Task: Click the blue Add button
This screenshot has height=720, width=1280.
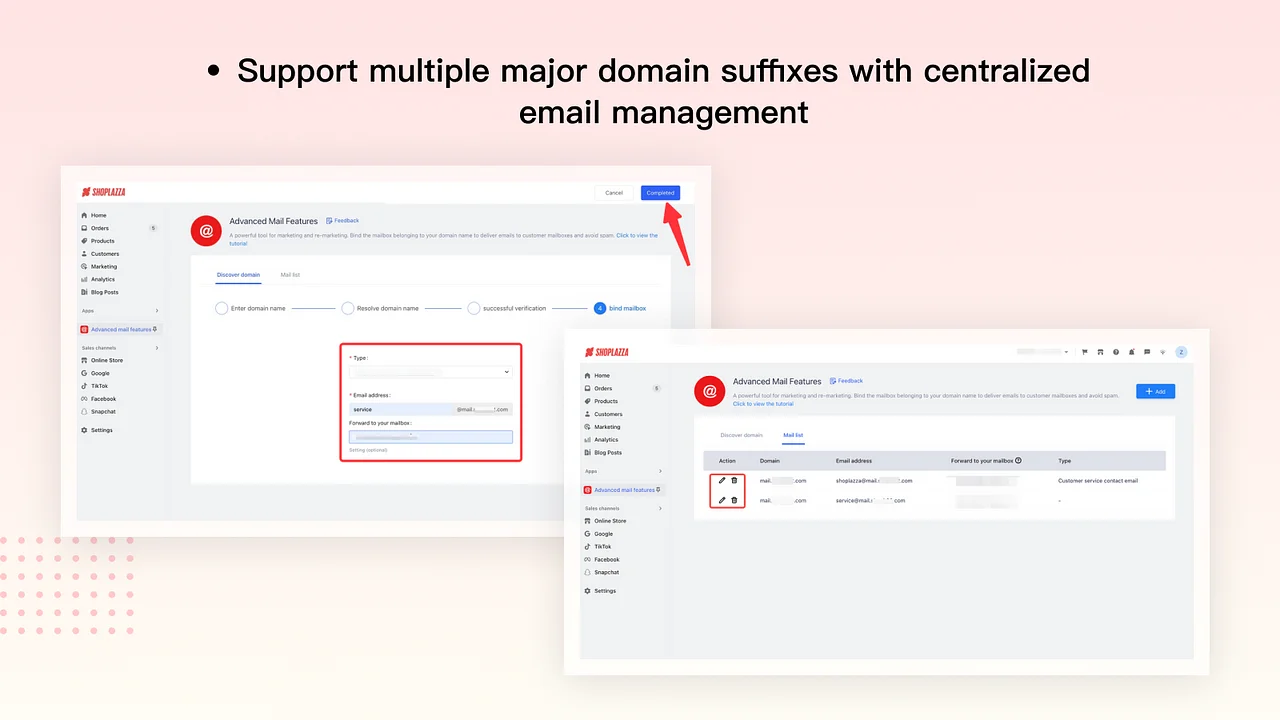Action: (1155, 391)
